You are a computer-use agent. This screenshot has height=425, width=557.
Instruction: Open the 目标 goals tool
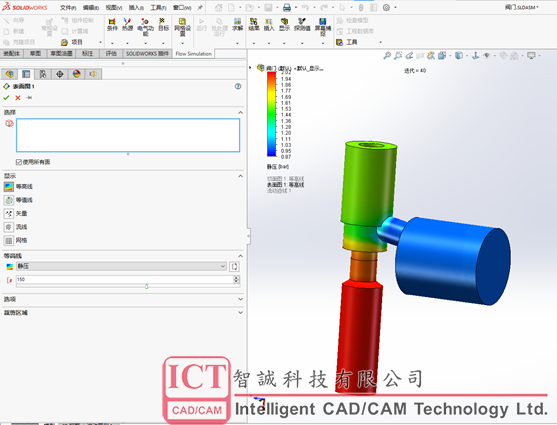[163, 25]
